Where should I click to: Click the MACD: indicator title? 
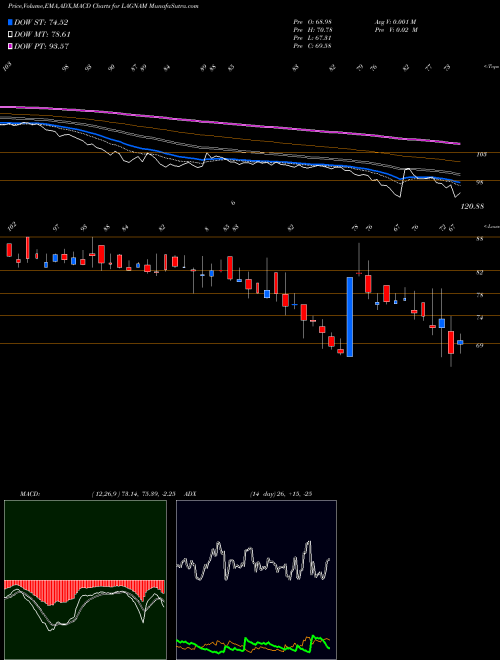pyautogui.click(x=29, y=494)
